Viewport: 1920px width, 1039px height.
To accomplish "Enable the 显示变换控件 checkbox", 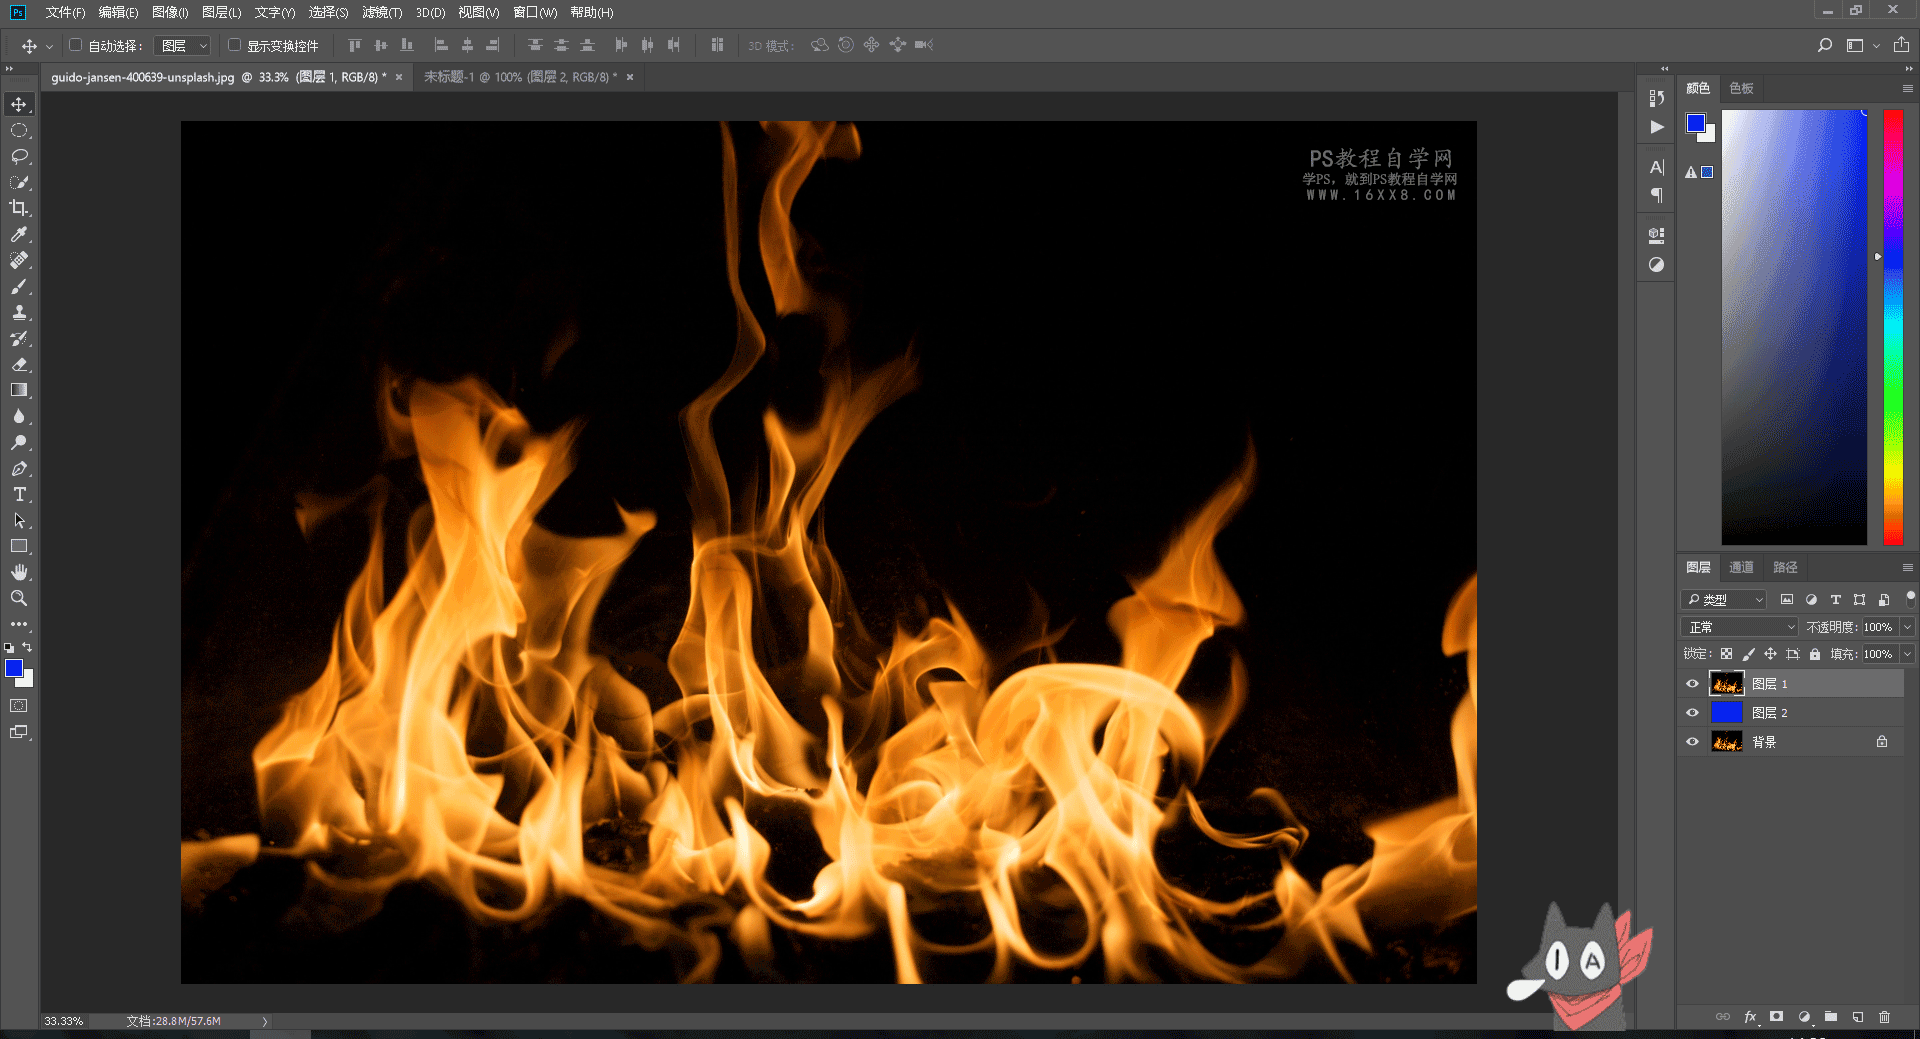I will tap(234, 45).
